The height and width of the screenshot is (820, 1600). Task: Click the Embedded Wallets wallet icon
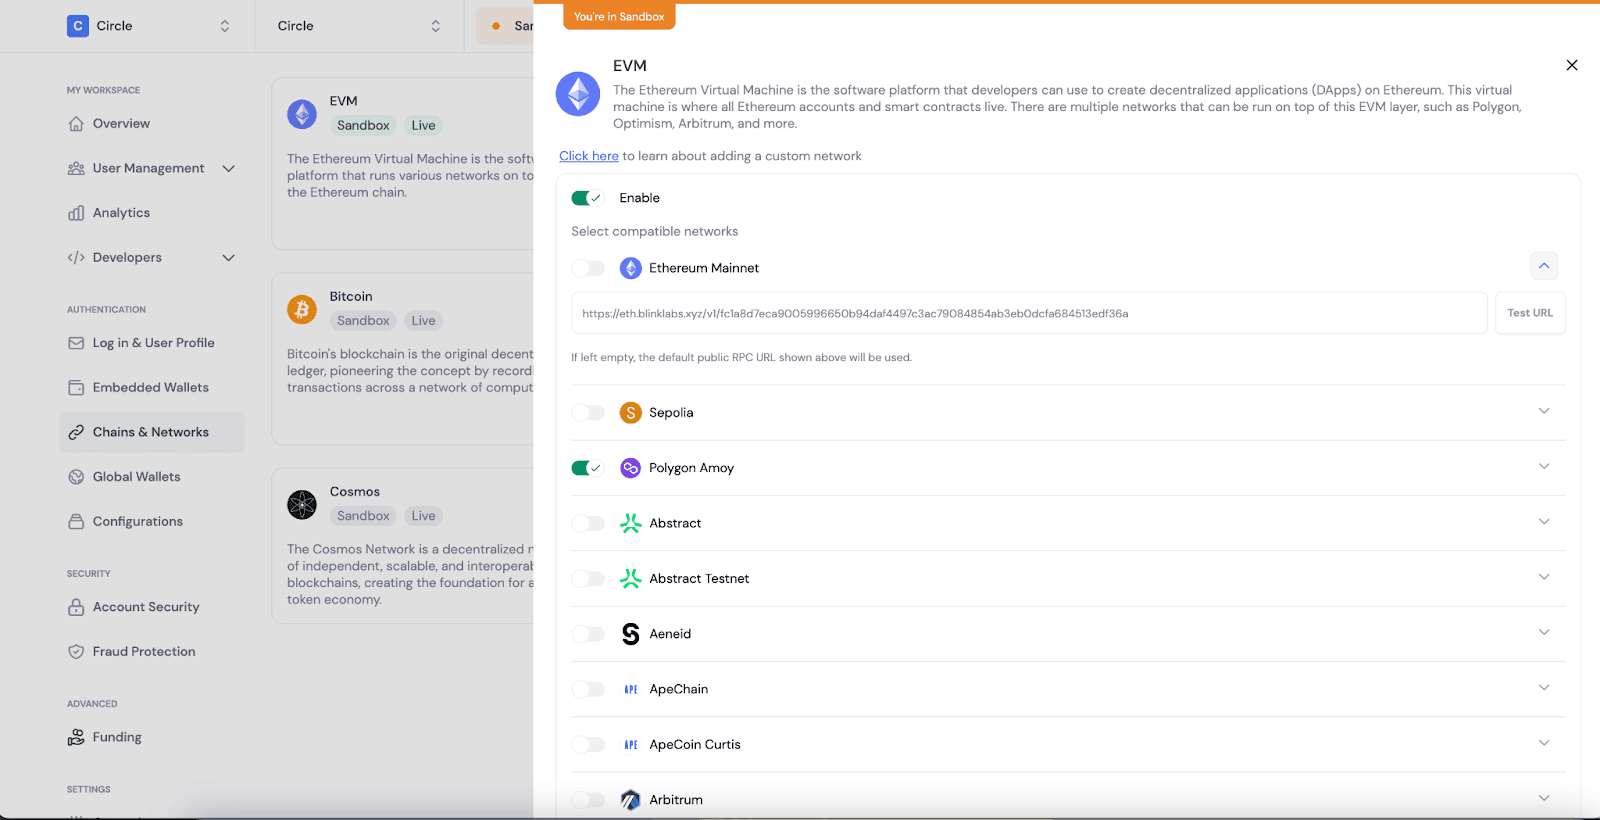click(76, 387)
